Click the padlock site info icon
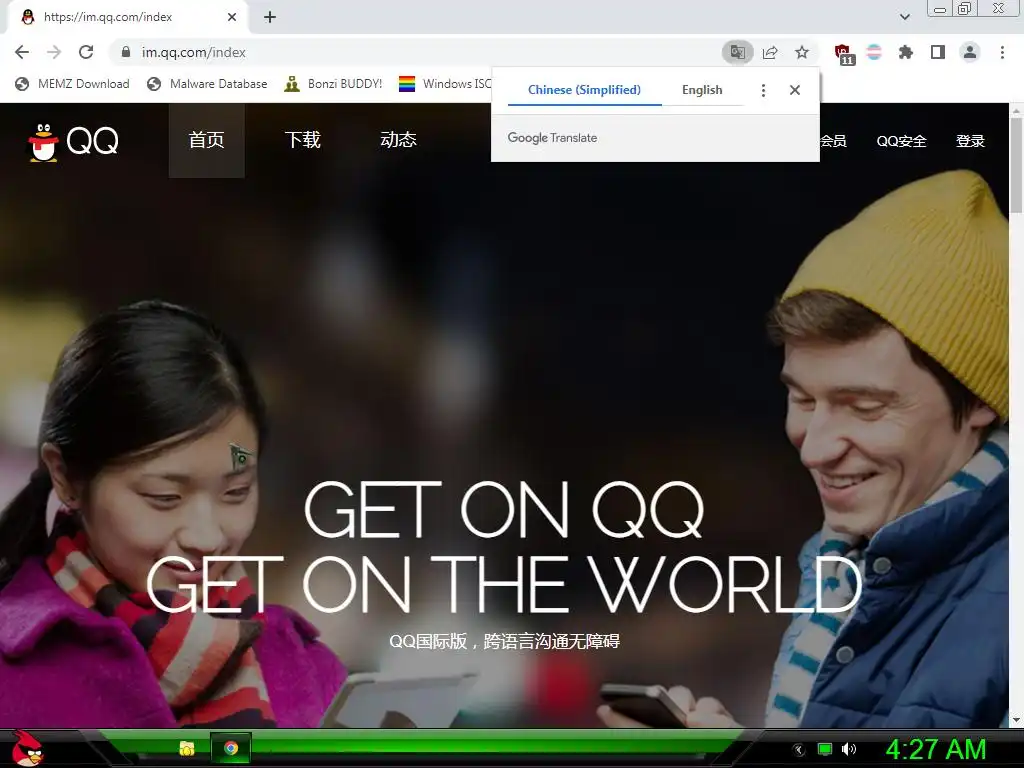 pyautogui.click(x=126, y=52)
